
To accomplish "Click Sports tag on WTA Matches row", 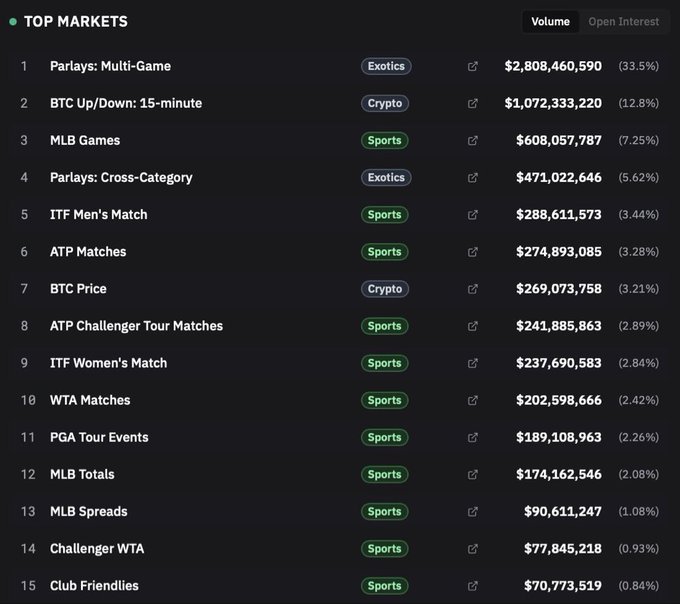I will (384, 400).
